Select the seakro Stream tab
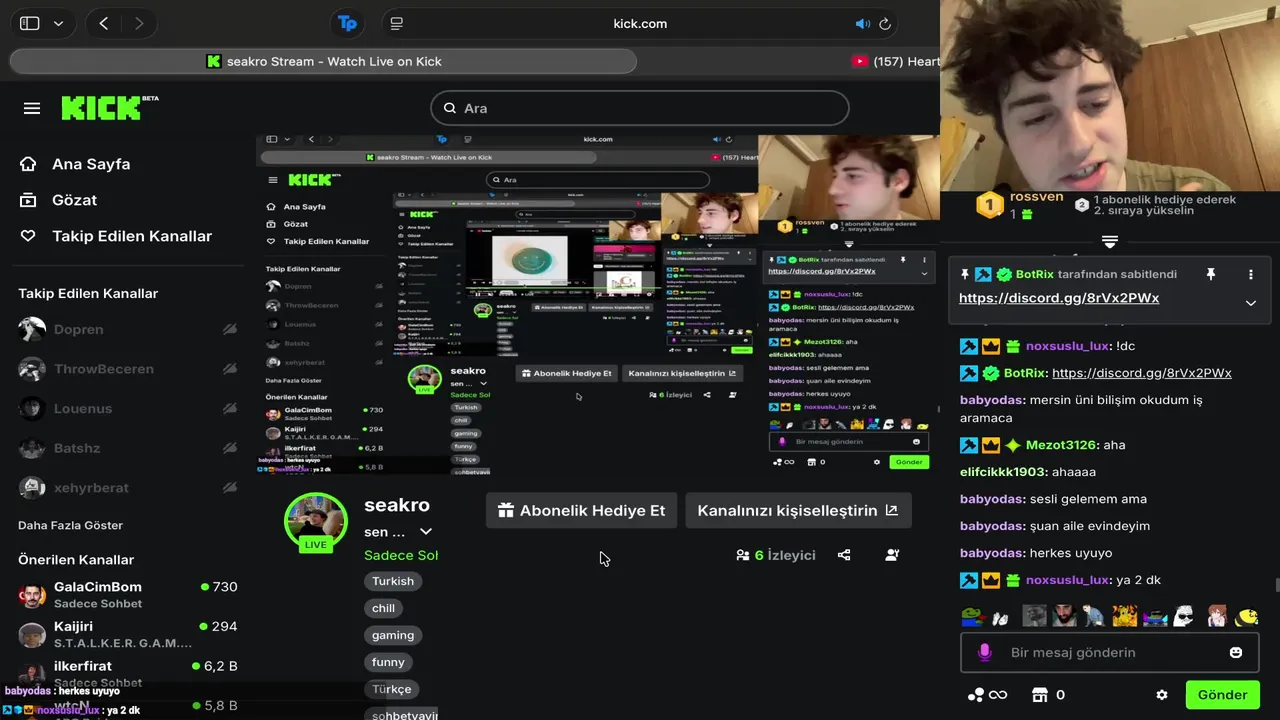This screenshot has height=720, width=1280. pos(324,61)
